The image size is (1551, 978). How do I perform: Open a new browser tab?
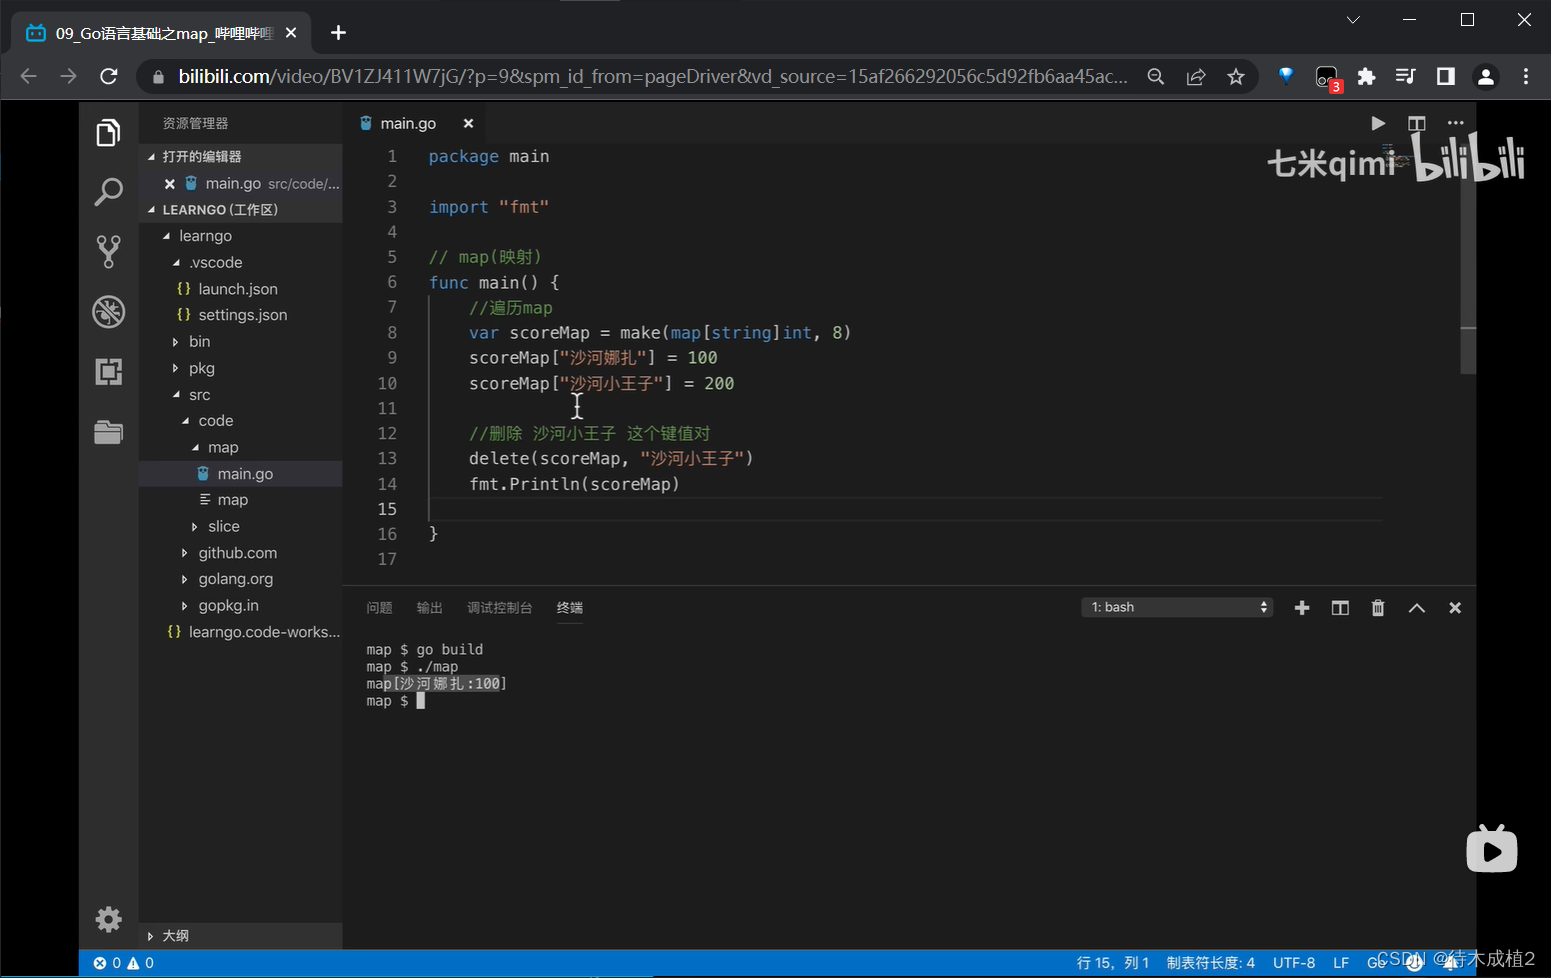(x=339, y=33)
